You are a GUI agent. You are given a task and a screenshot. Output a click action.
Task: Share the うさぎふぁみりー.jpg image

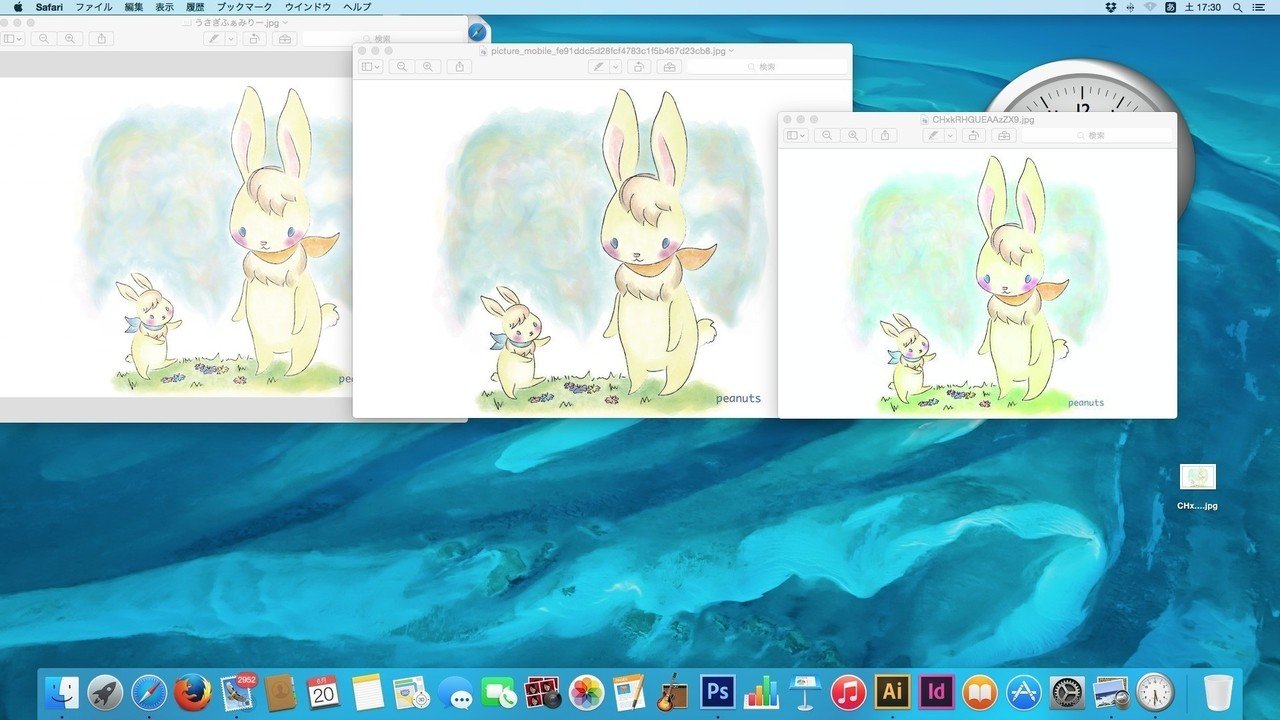(x=101, y=39)
